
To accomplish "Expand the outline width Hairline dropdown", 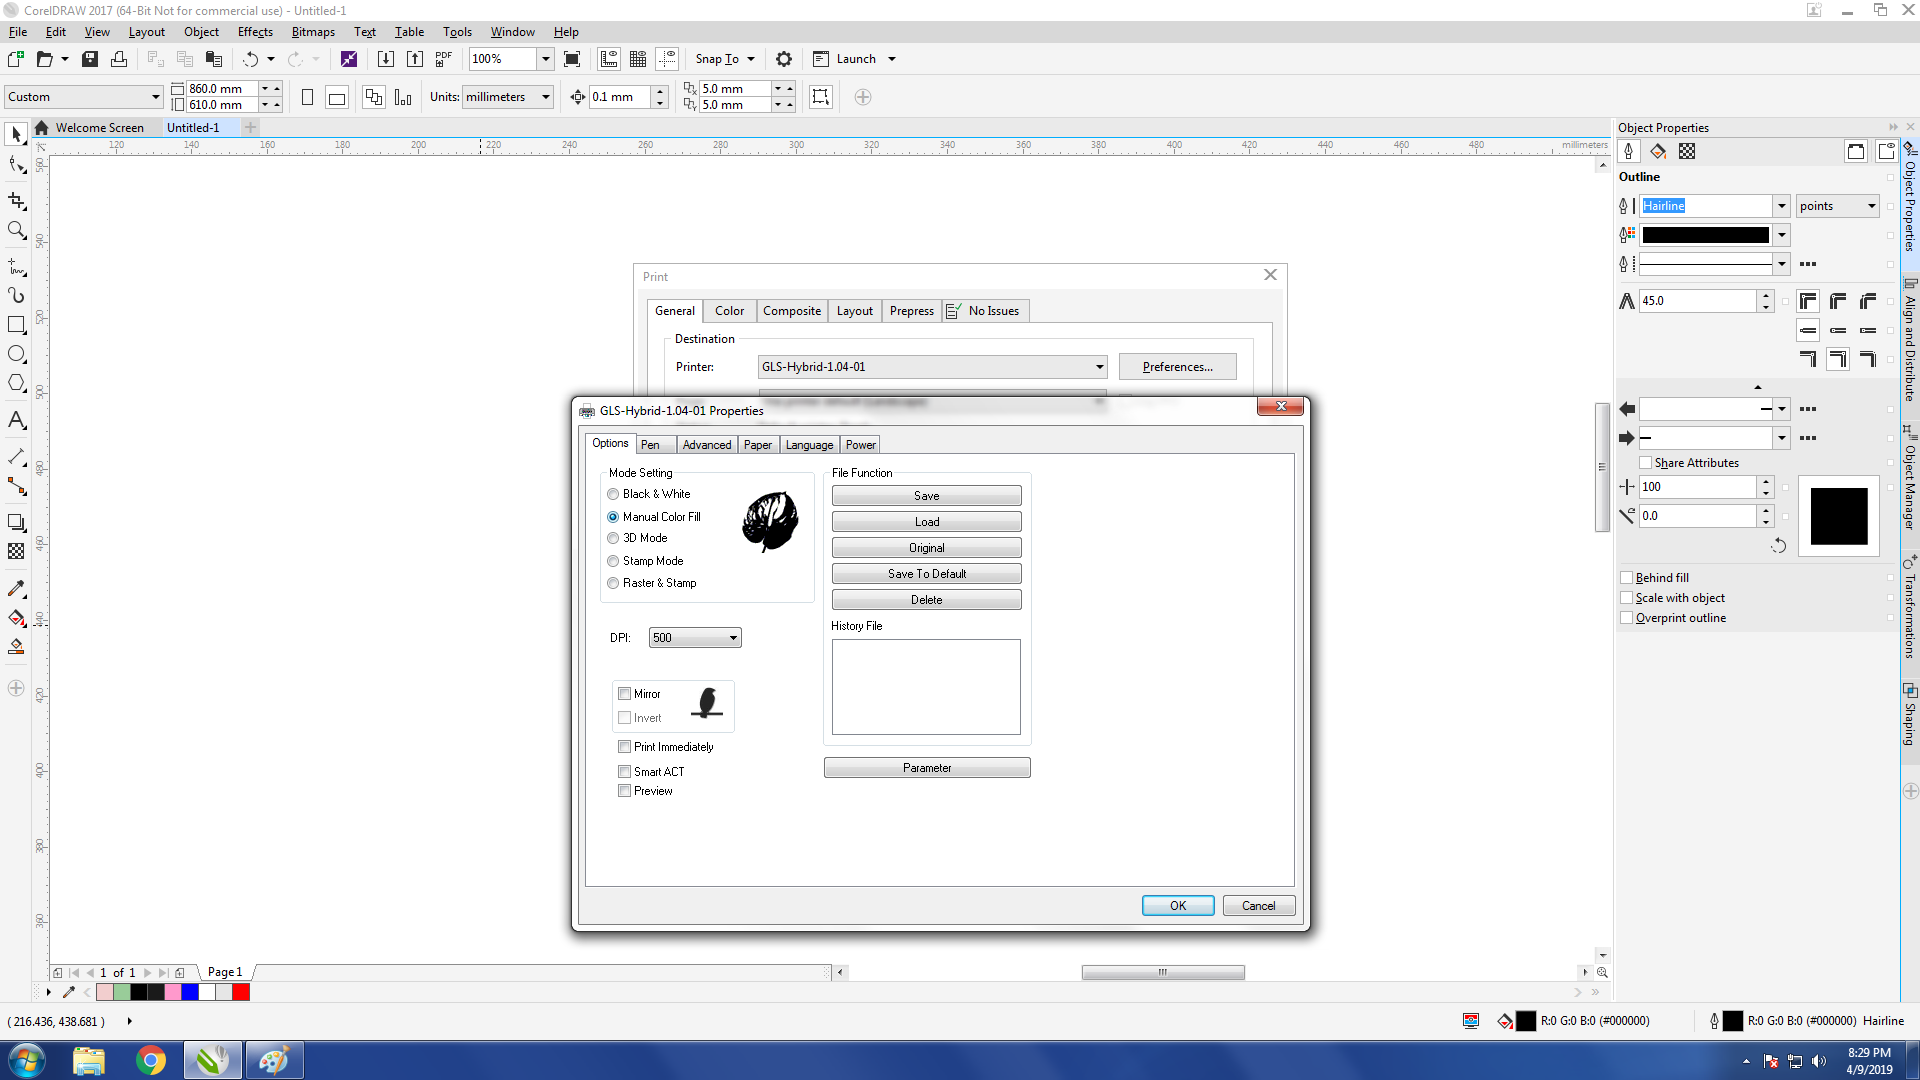I will [1781, 206].
